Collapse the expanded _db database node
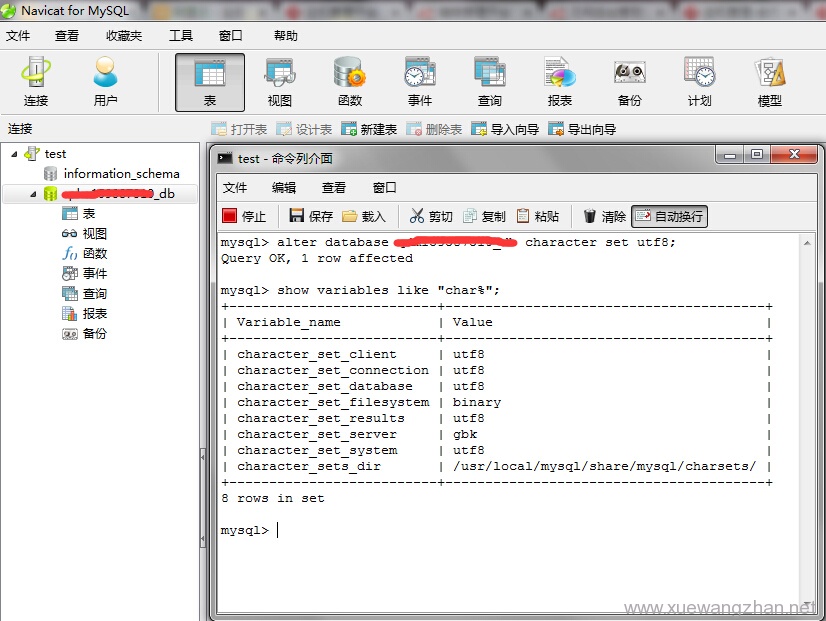 pyautogui.click(x=32, y=194)
